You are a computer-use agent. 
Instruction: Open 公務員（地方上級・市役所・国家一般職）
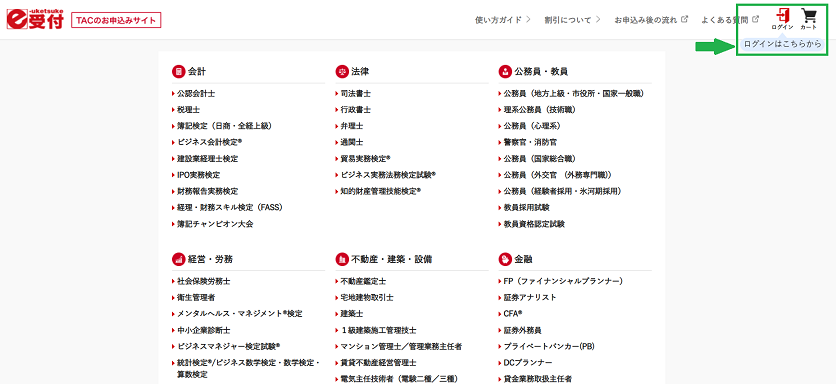tap(574, 93)
